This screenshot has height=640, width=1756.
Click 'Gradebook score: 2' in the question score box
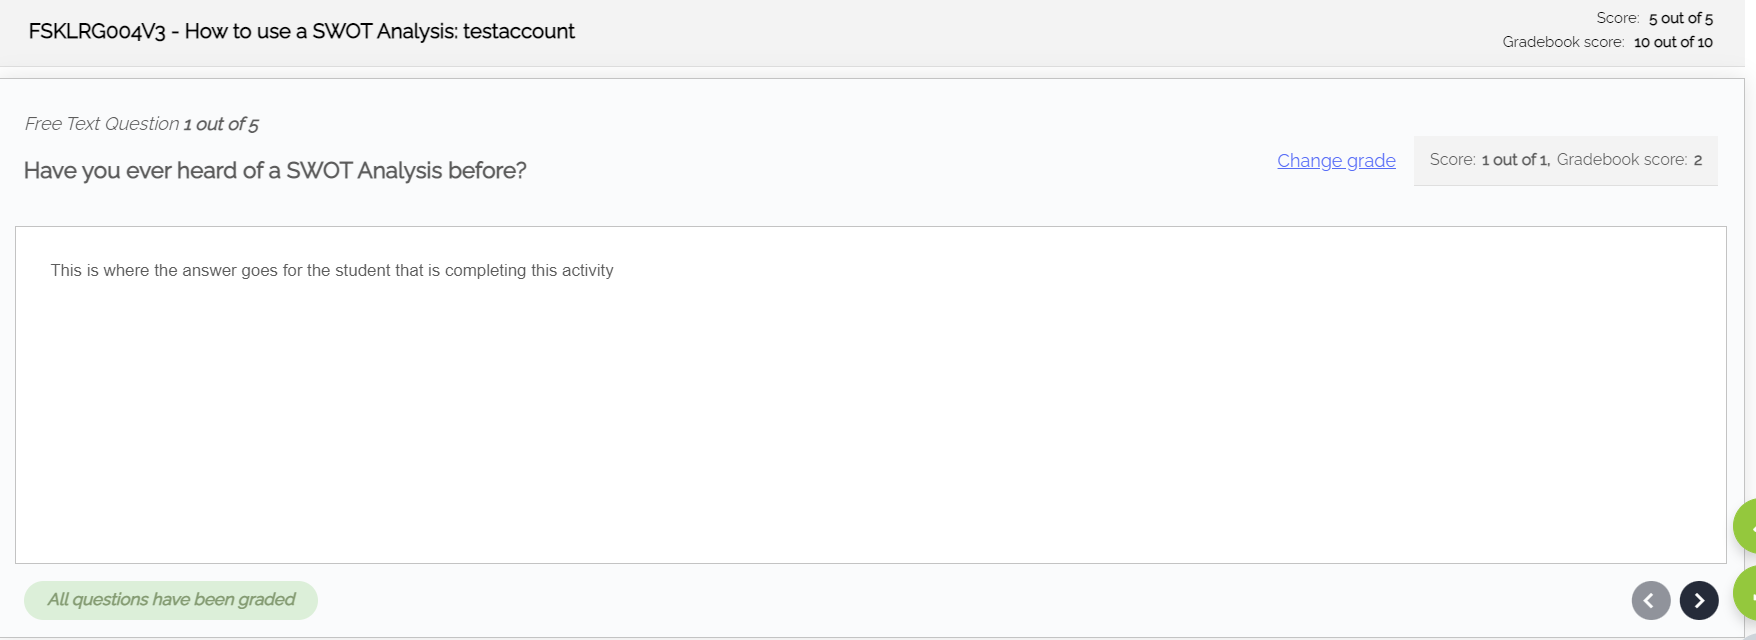click(x=1629, y=160)
